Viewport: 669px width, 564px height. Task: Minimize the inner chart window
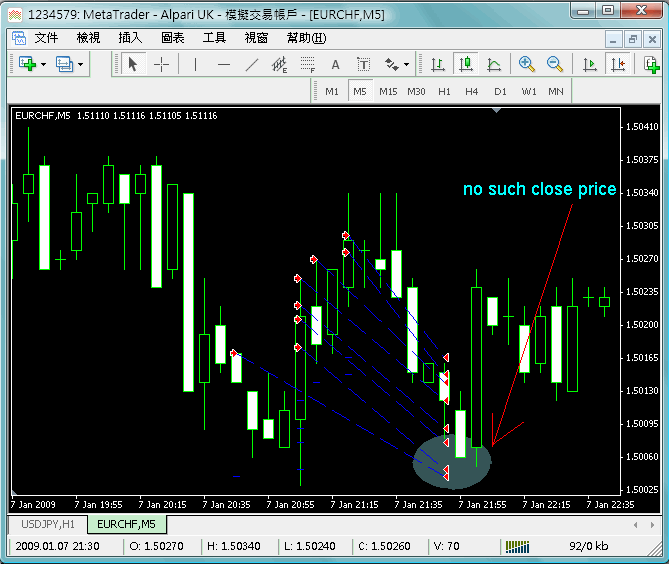tap(613, 40)
